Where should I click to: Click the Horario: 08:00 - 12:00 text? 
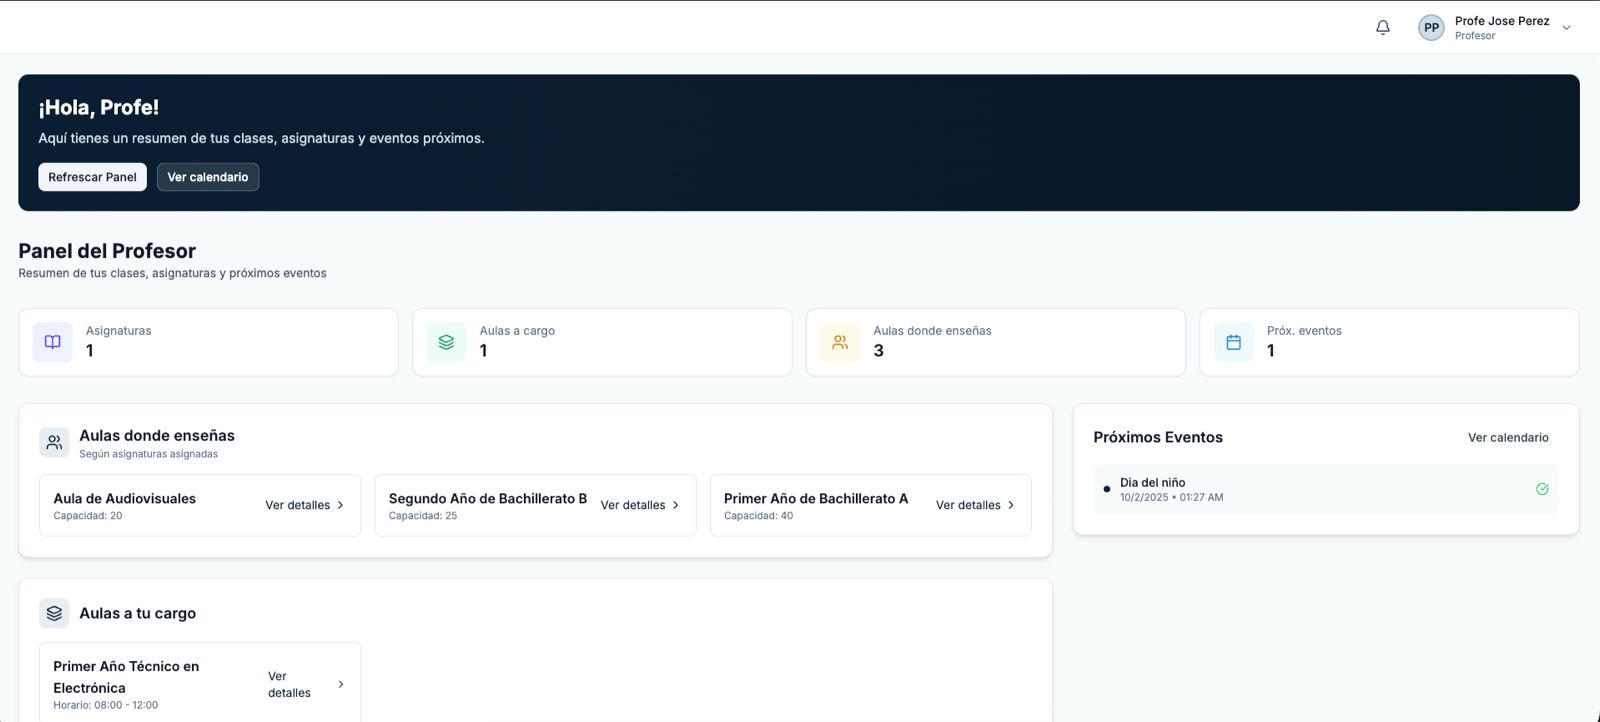click(x=106, y=705)
